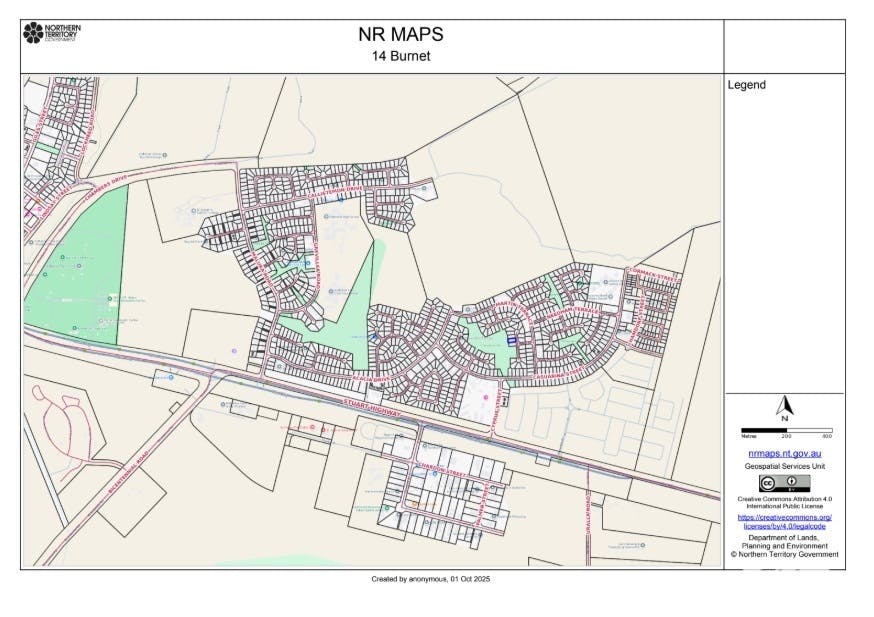Click the north arrow compass icon
The height and width of the screenshot is (617, 874).
pos(785,406)
